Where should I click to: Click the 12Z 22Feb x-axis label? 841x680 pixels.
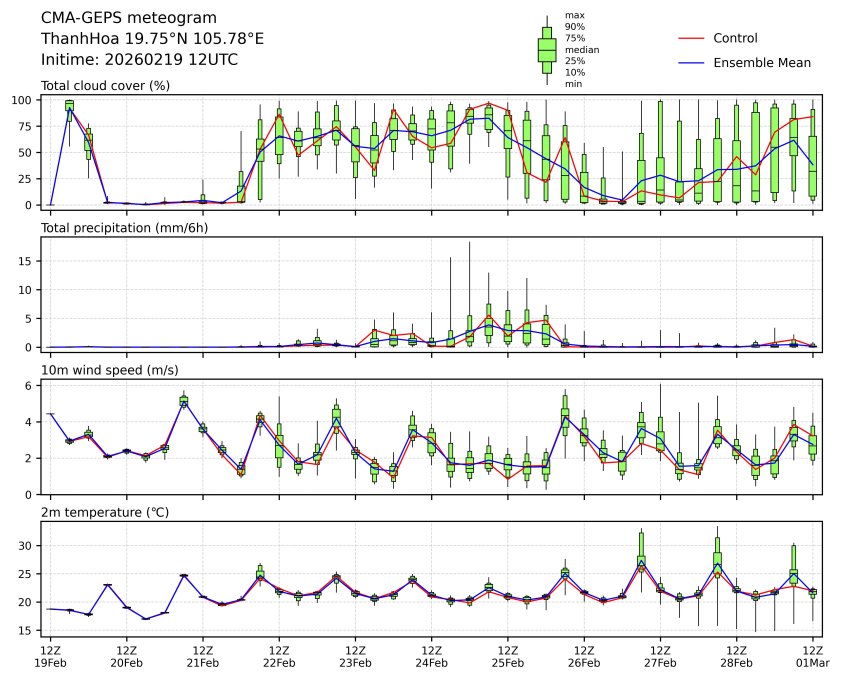coord(279,656)
